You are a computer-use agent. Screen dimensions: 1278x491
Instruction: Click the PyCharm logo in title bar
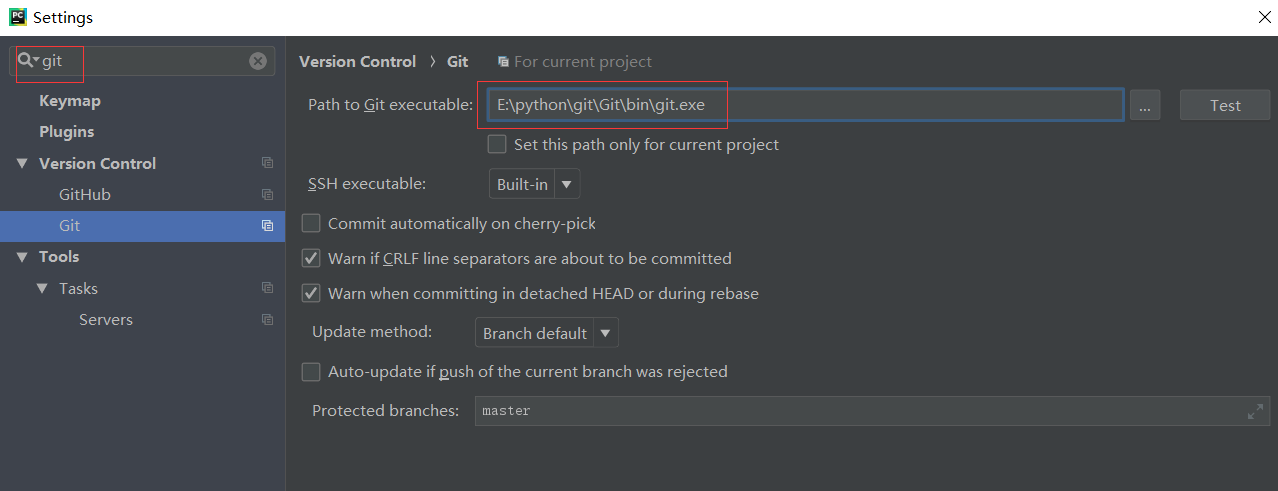[x=17, y=17]
